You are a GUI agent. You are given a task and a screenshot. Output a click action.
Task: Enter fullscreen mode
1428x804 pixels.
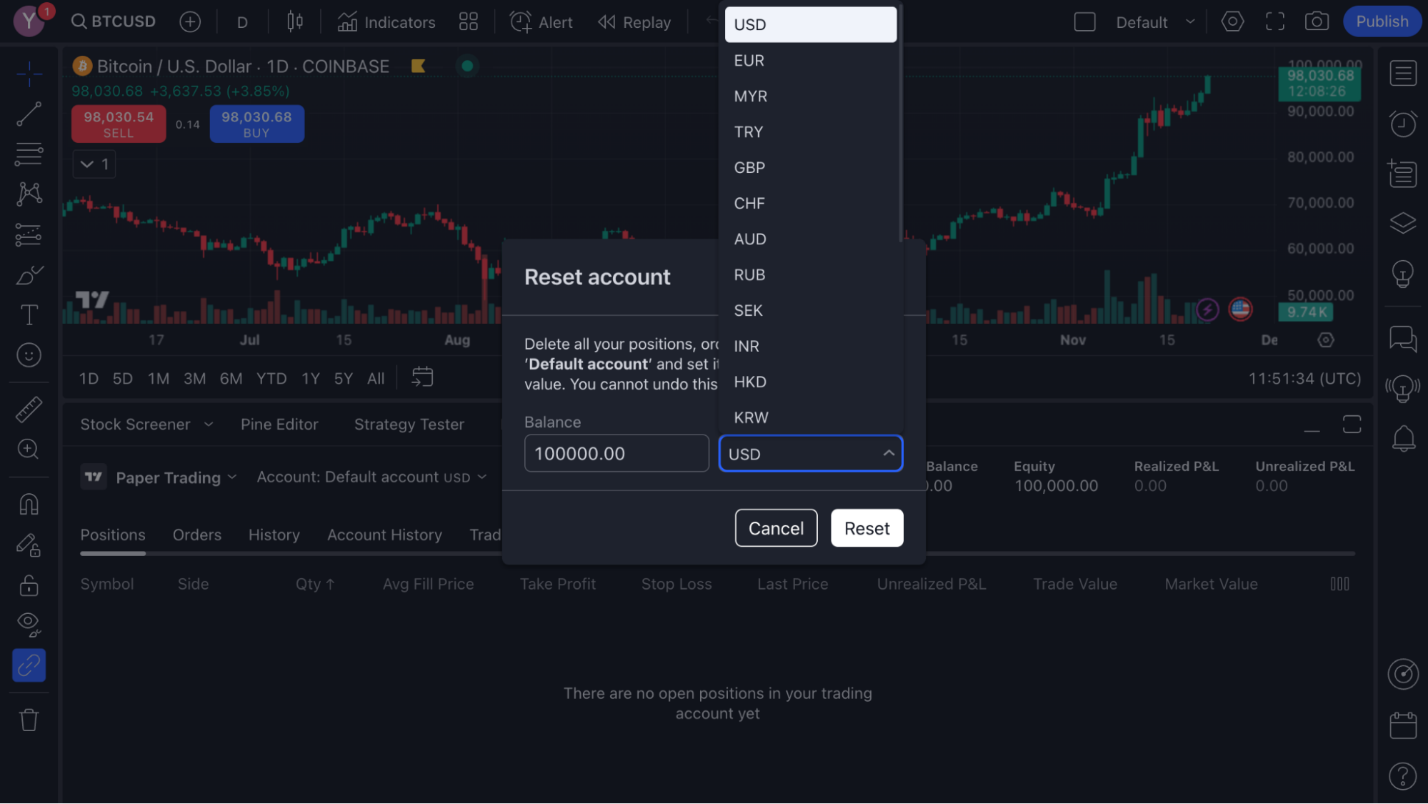point(1275,21)
